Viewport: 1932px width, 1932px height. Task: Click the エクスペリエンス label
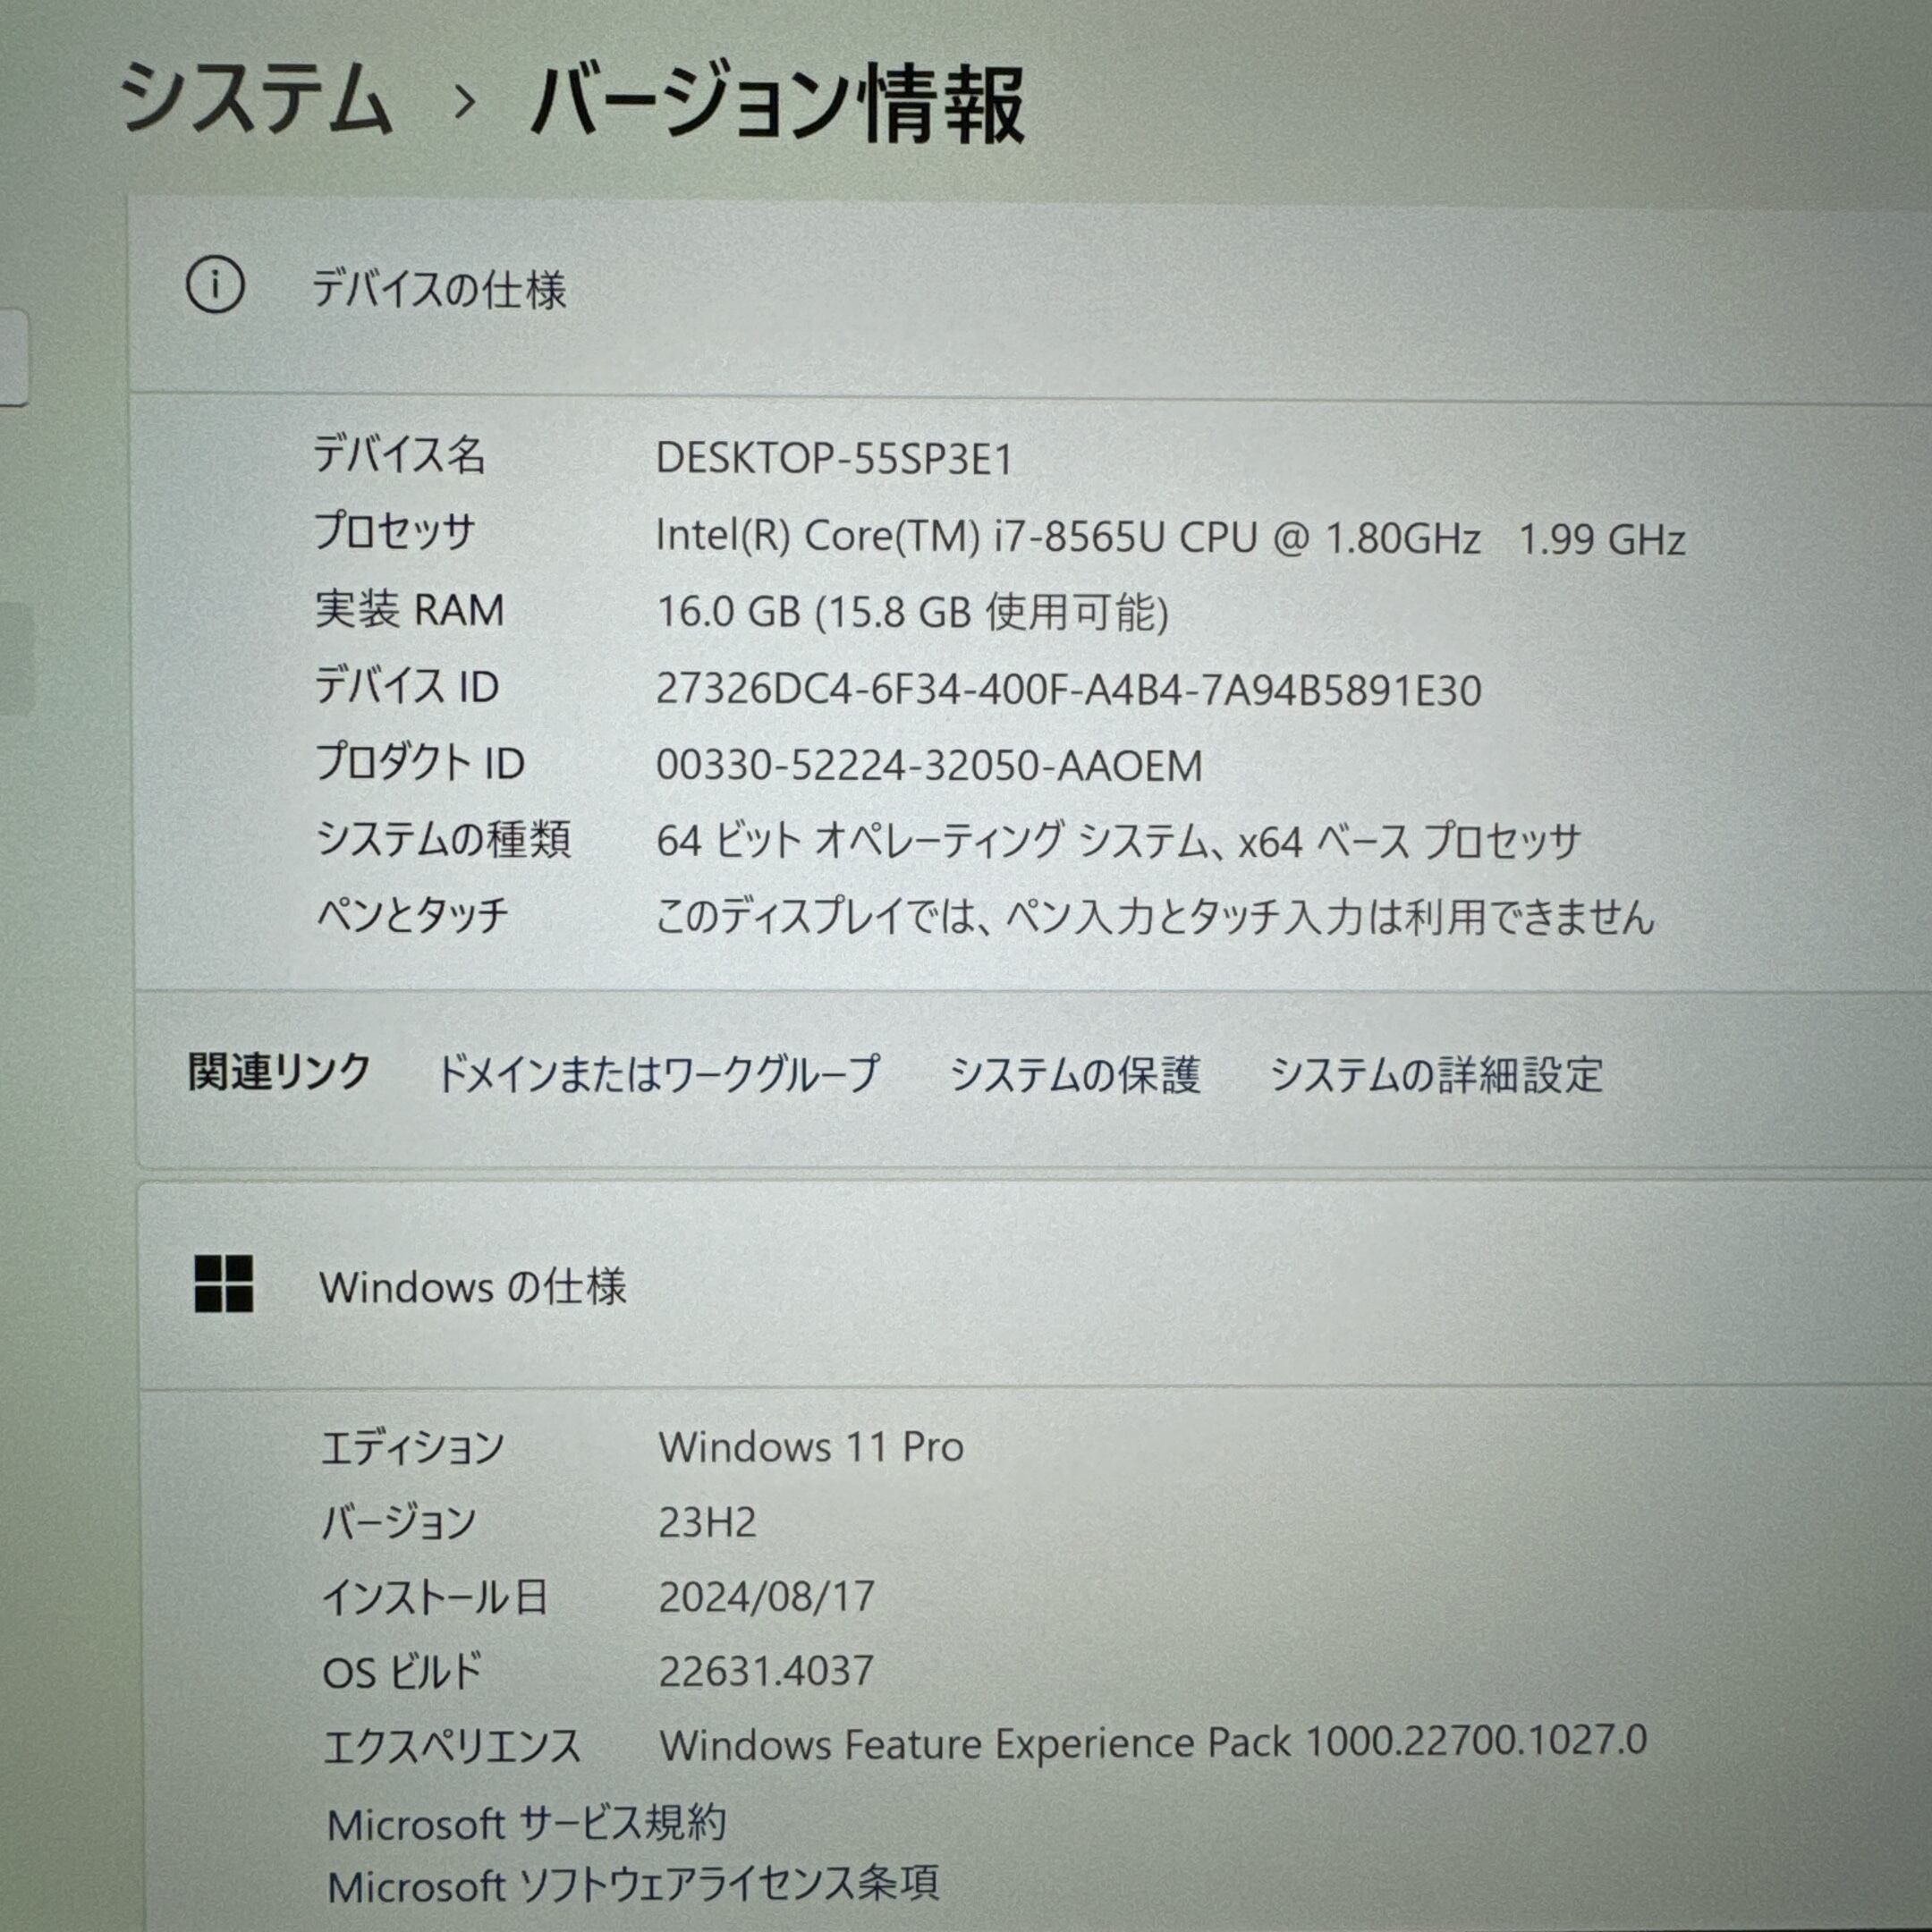pyautogui.click(x=451, y=1746)
